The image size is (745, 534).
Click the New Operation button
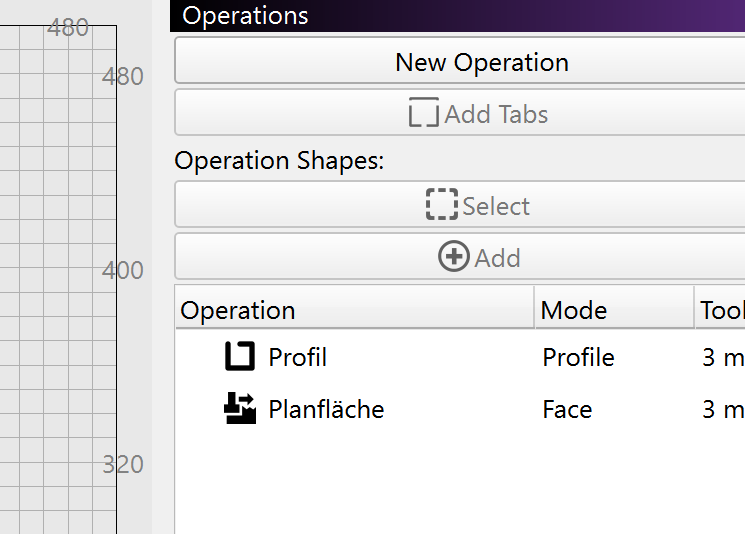481,62
